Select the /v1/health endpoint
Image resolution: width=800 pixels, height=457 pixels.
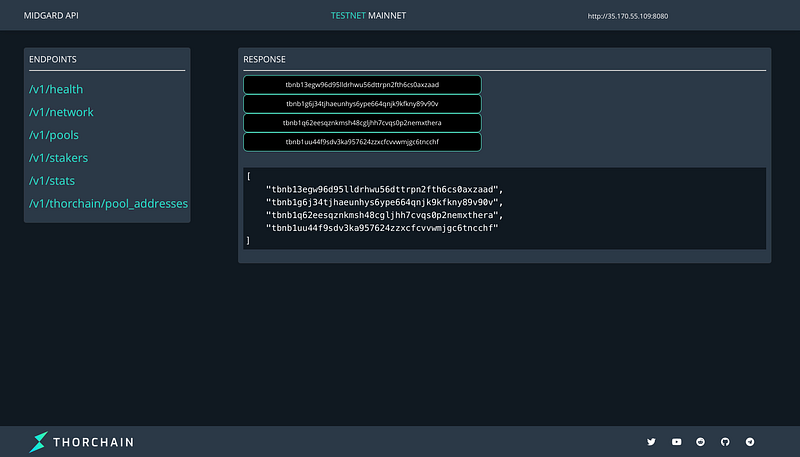tap(56, 89)
